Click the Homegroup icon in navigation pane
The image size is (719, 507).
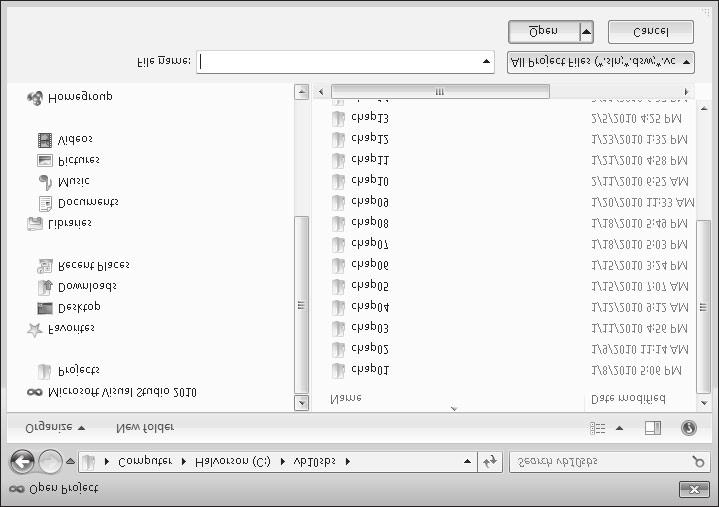coord(35,98)
